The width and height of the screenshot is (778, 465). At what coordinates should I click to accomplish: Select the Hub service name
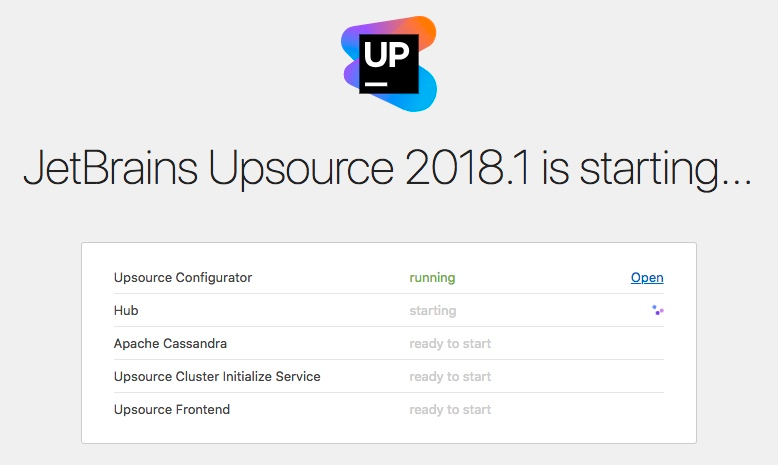pyautogui.click(x=126, y=311)
